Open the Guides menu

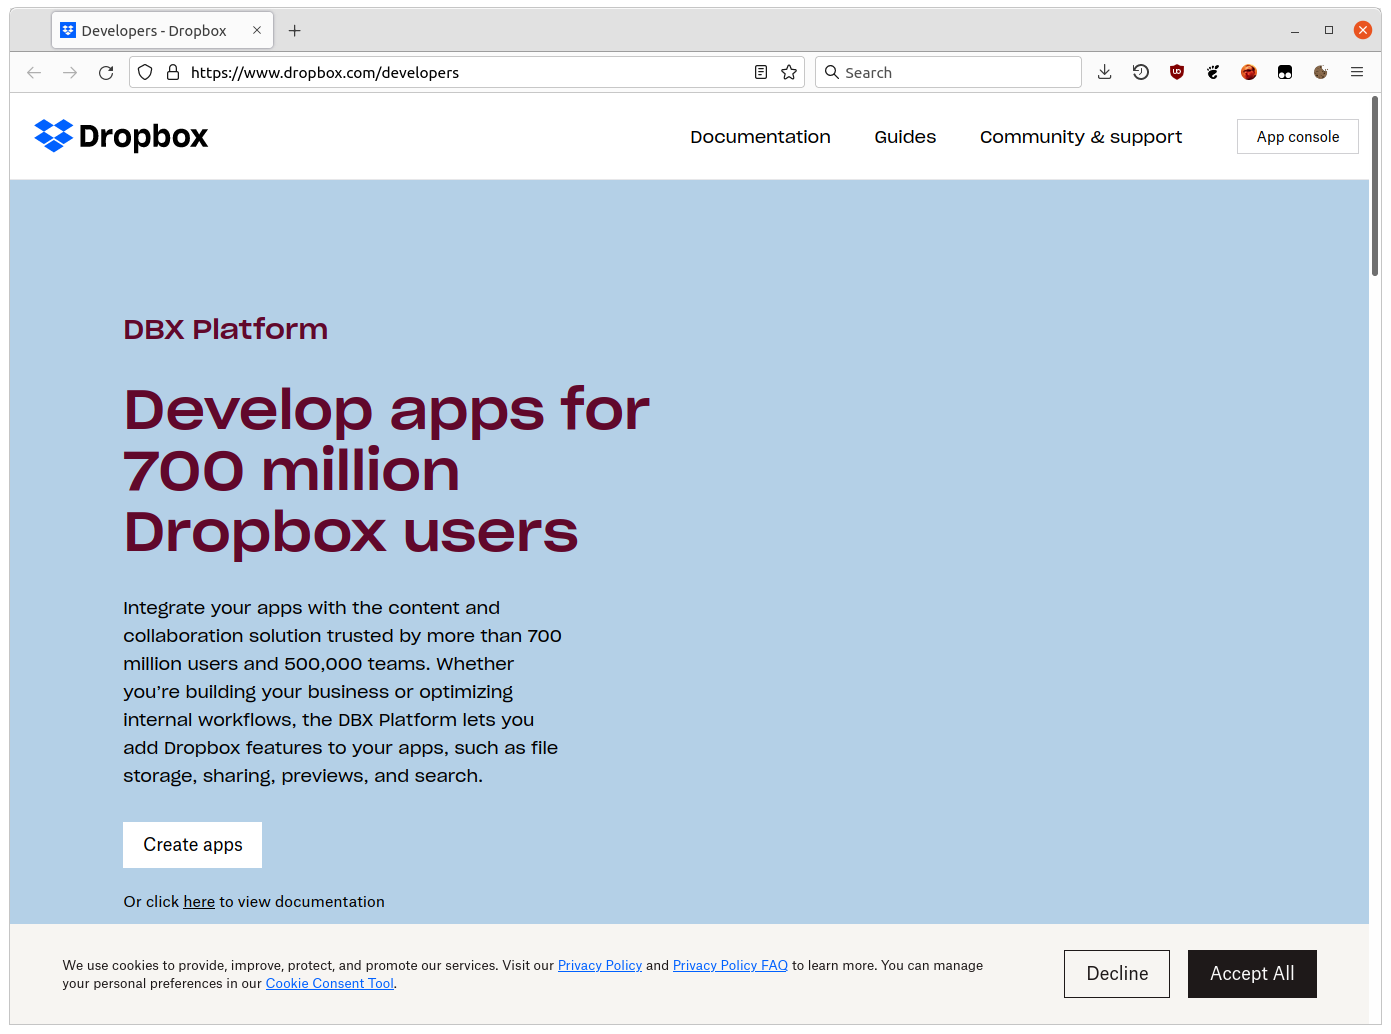(x=905, y=137)
